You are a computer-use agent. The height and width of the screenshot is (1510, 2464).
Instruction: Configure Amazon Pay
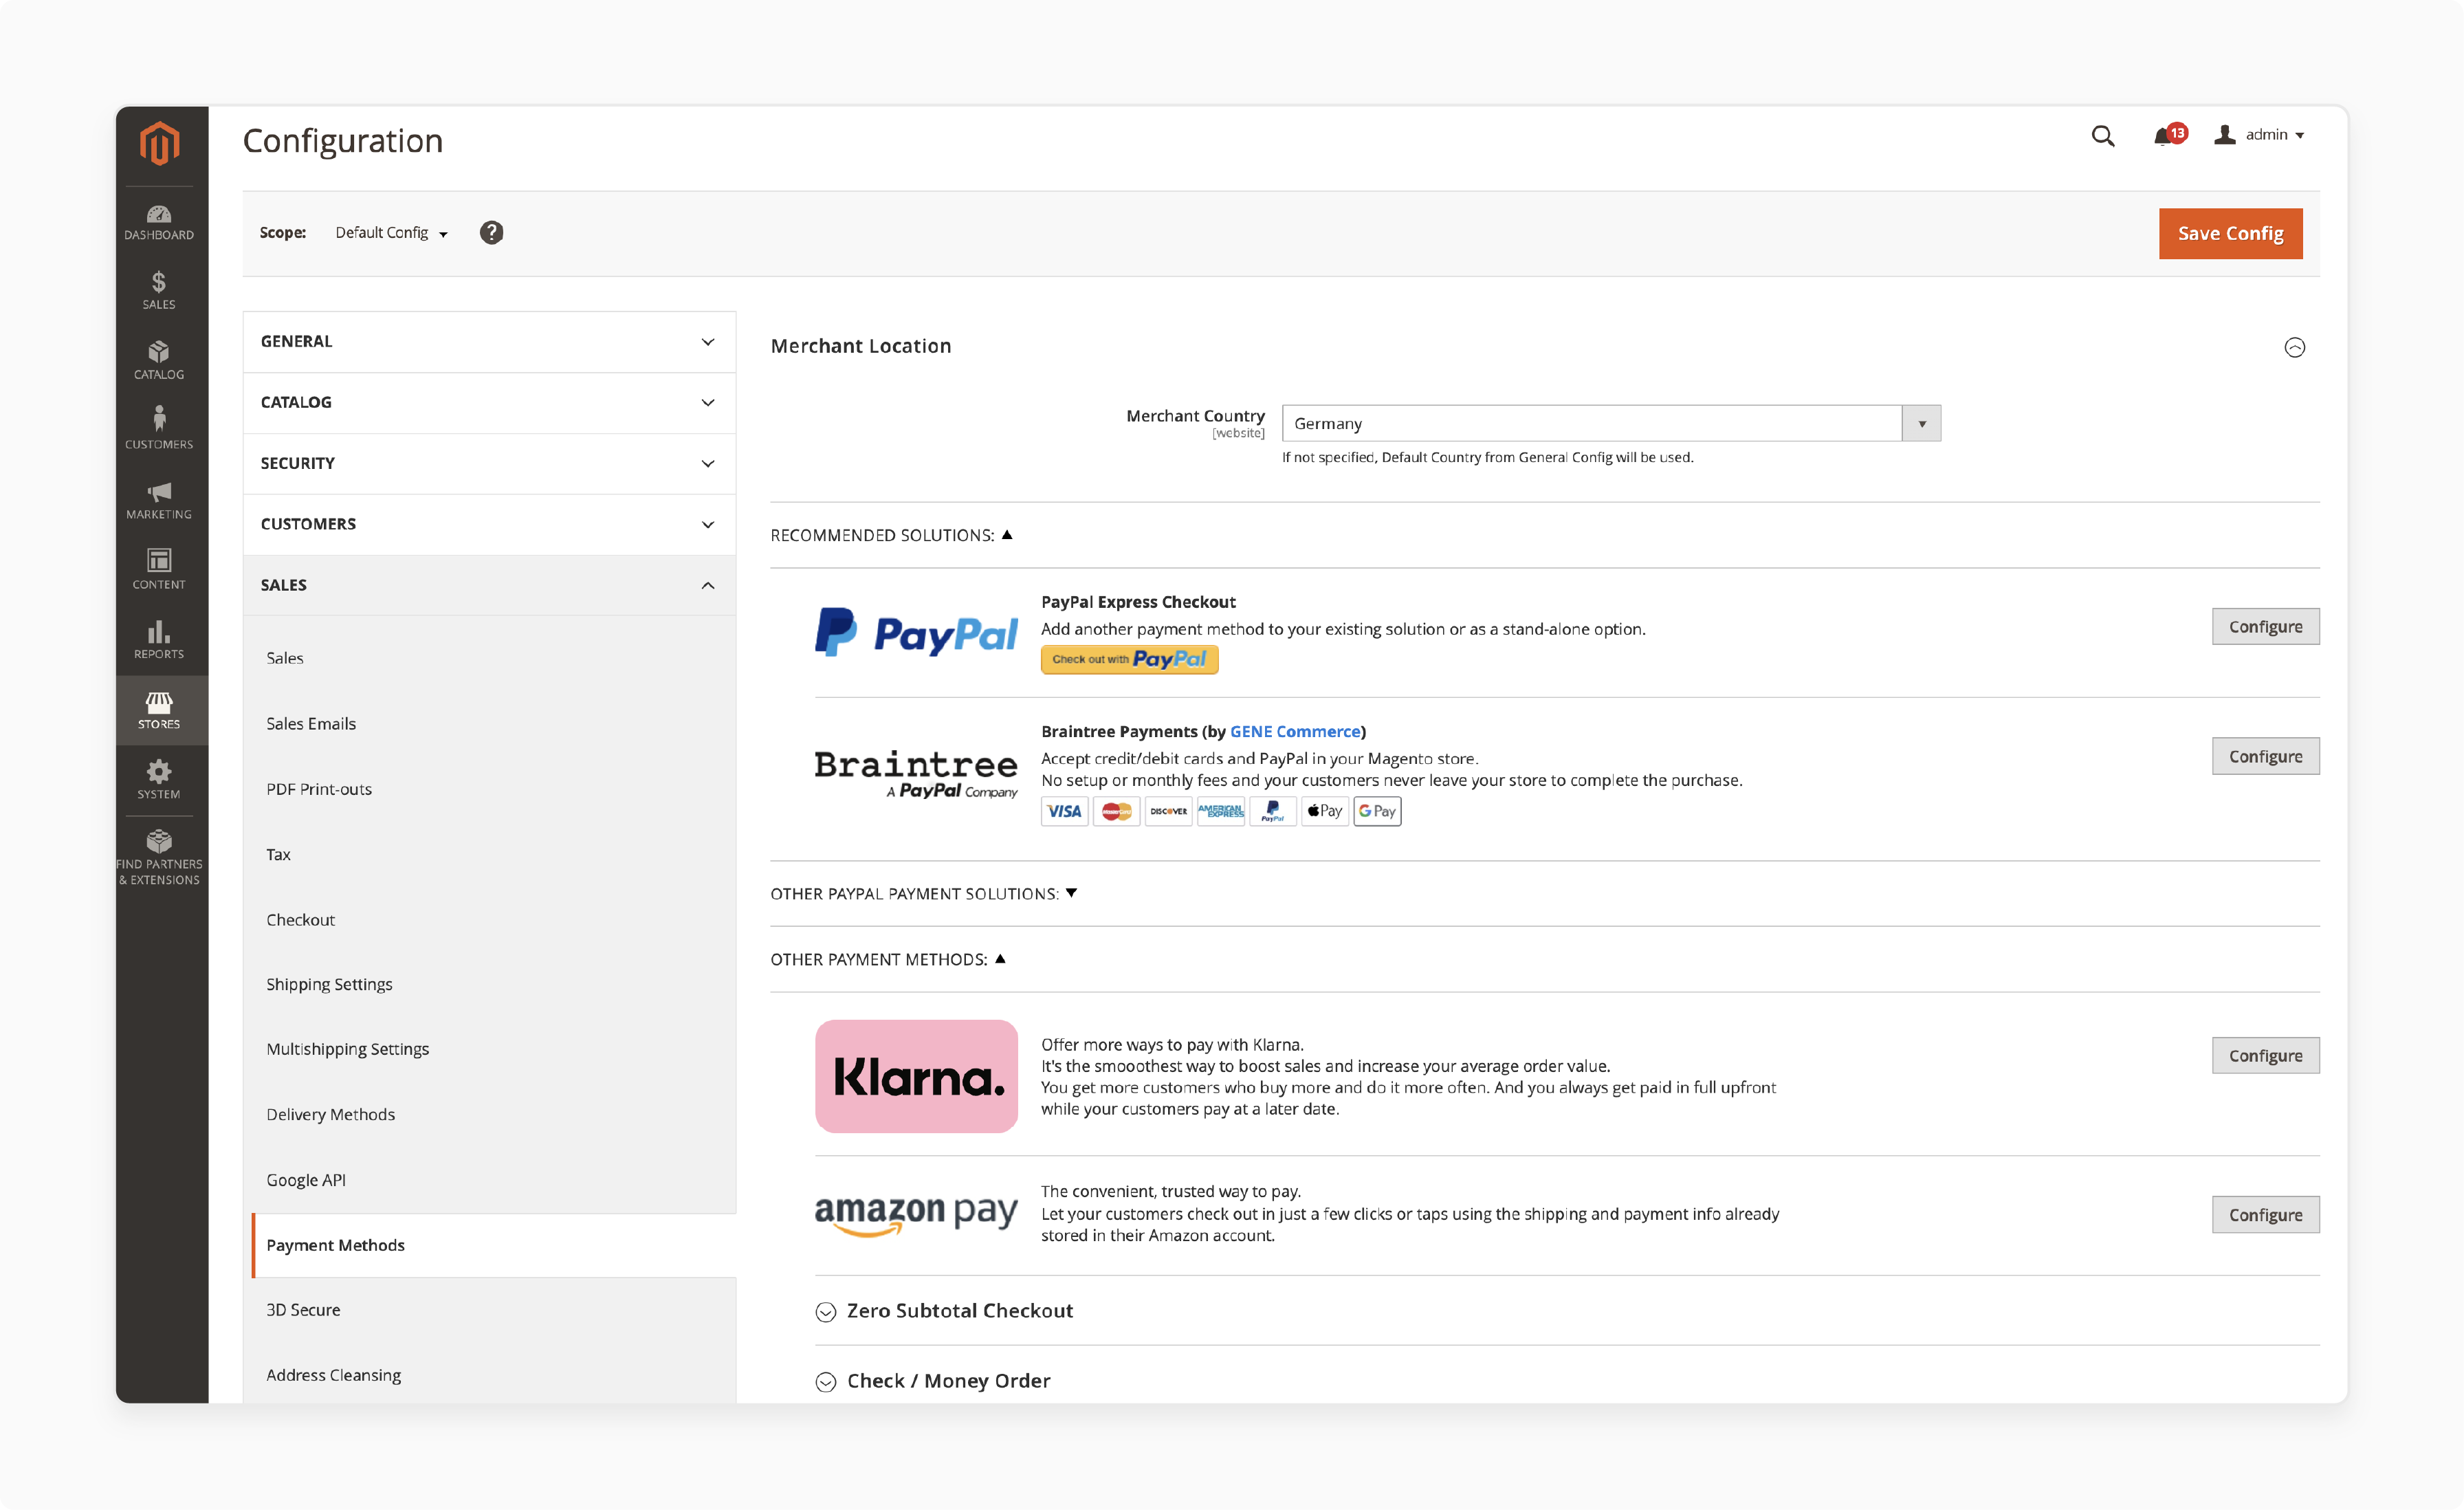point(2265,1215)
